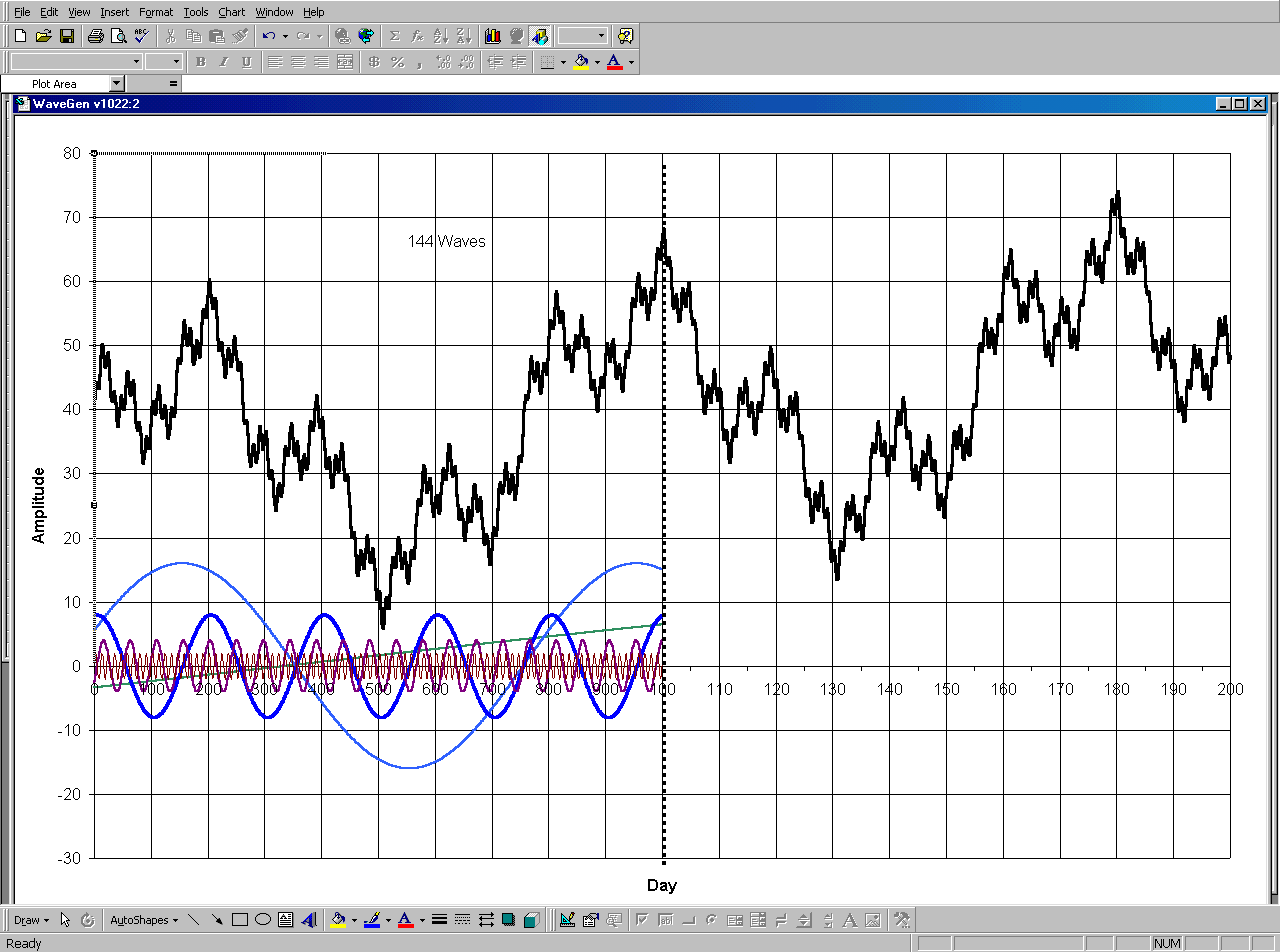Toggle Underline formatting
Screen dimensions: 1280x952
[x=246, y=62]
